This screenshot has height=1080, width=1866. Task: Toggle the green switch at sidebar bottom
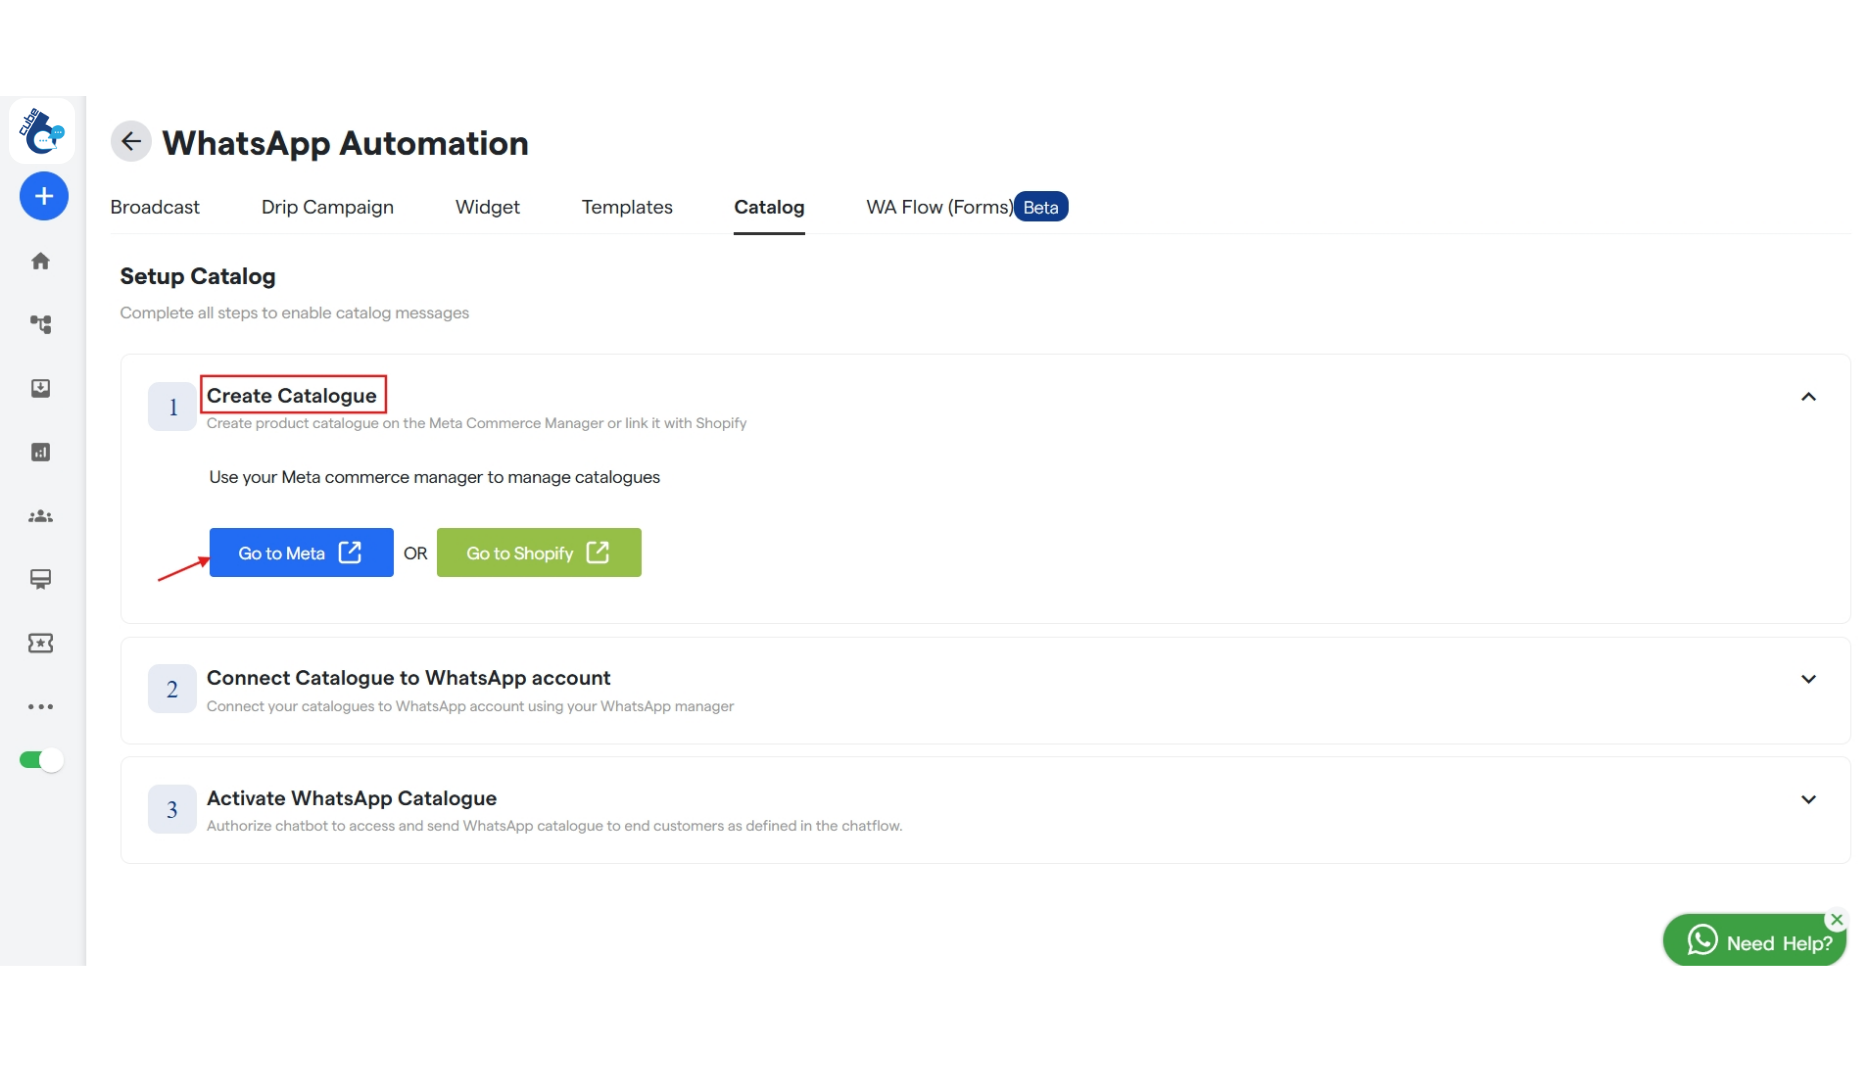(x=40, y=760)
